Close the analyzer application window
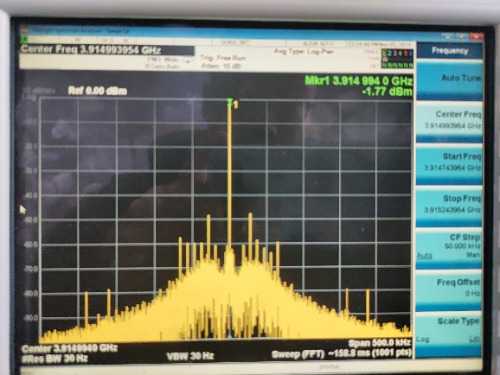This screenshot has height=375, width=500. [x=477, y=36]
